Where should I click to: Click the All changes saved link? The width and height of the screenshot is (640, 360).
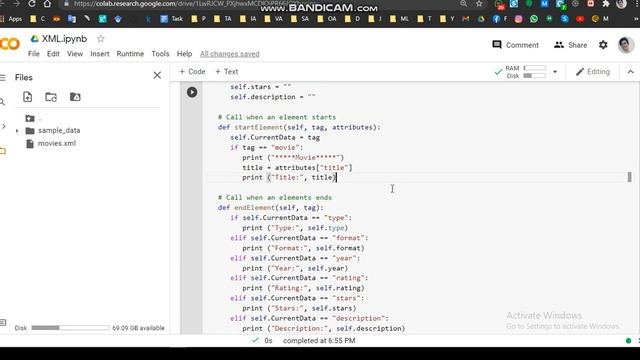229,54
